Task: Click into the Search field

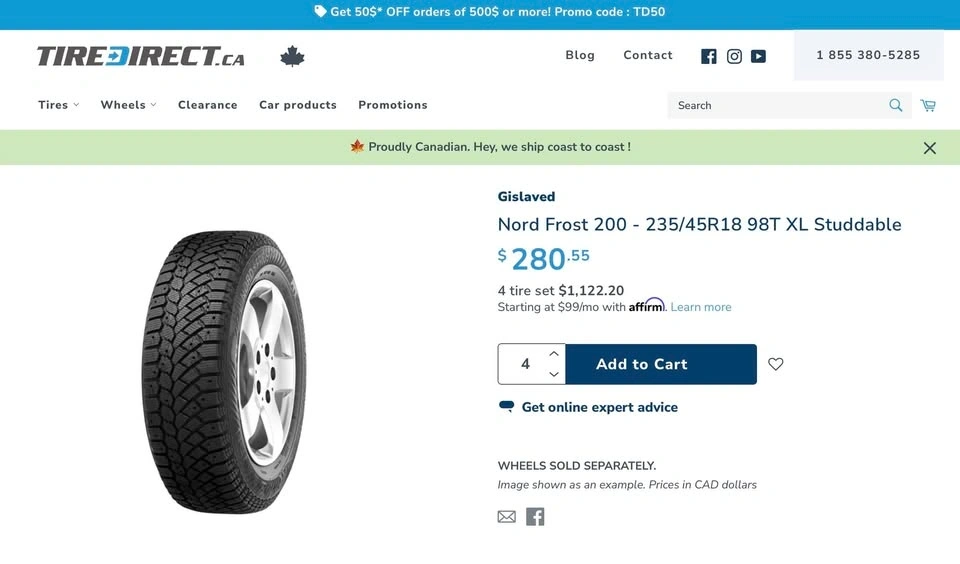Action: coord(775,105)
